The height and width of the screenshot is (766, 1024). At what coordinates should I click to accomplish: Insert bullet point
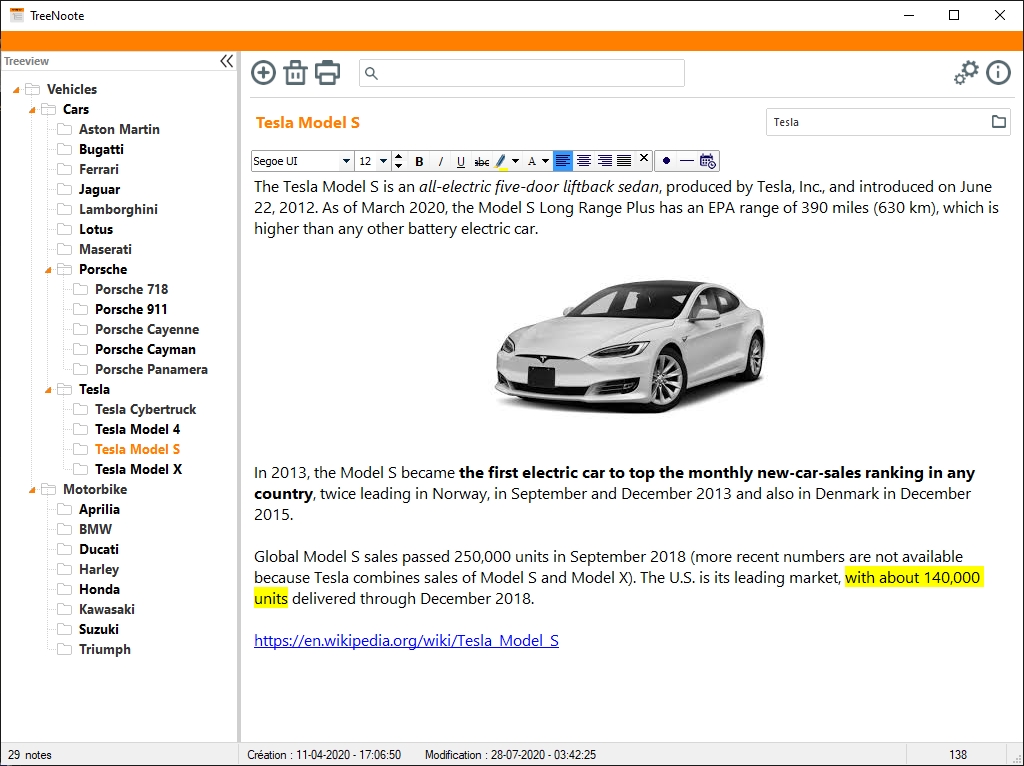[x=666, y=161]
